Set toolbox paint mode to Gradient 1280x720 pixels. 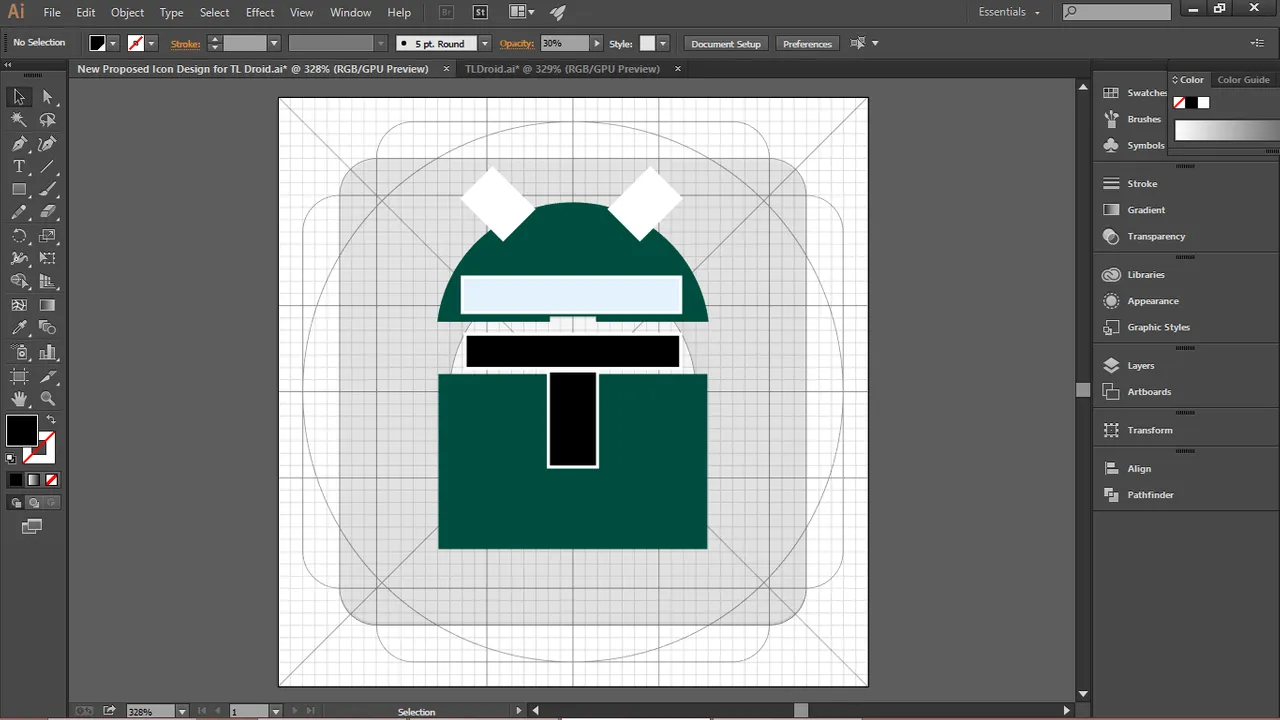(x=33, y=480)
